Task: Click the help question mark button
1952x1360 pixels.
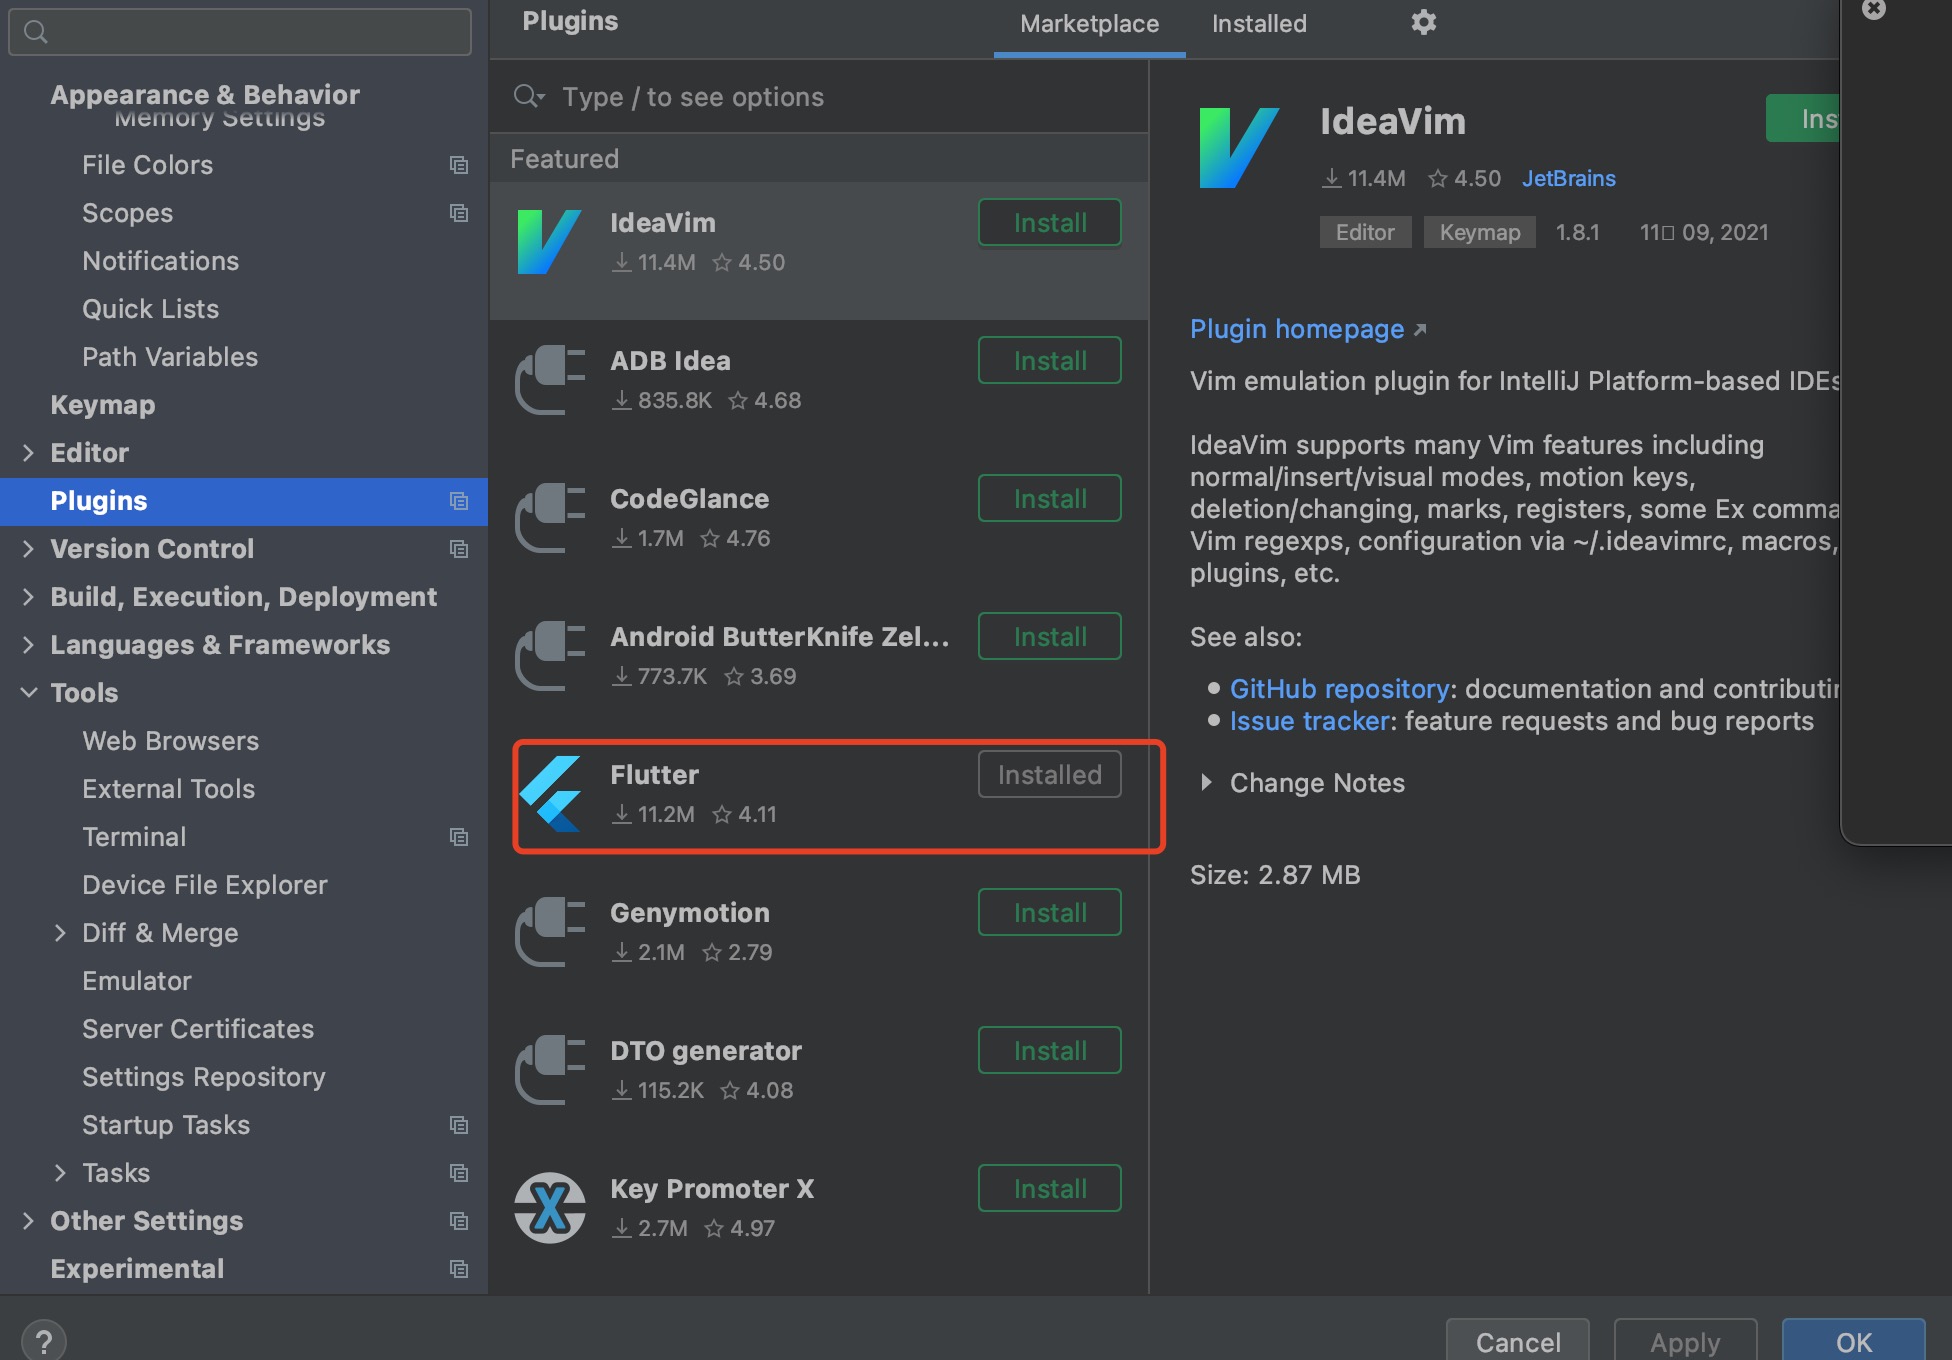Action: pos(44,1341)
